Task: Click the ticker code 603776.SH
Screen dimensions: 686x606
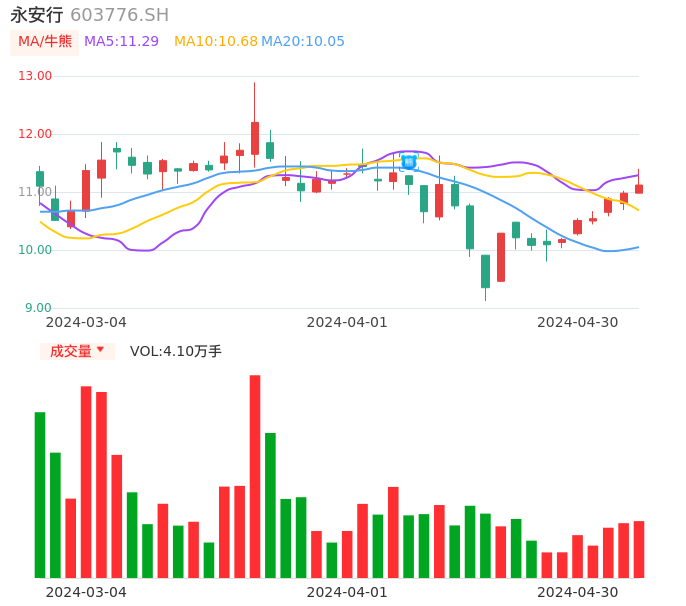Action: tap(119, 15)
